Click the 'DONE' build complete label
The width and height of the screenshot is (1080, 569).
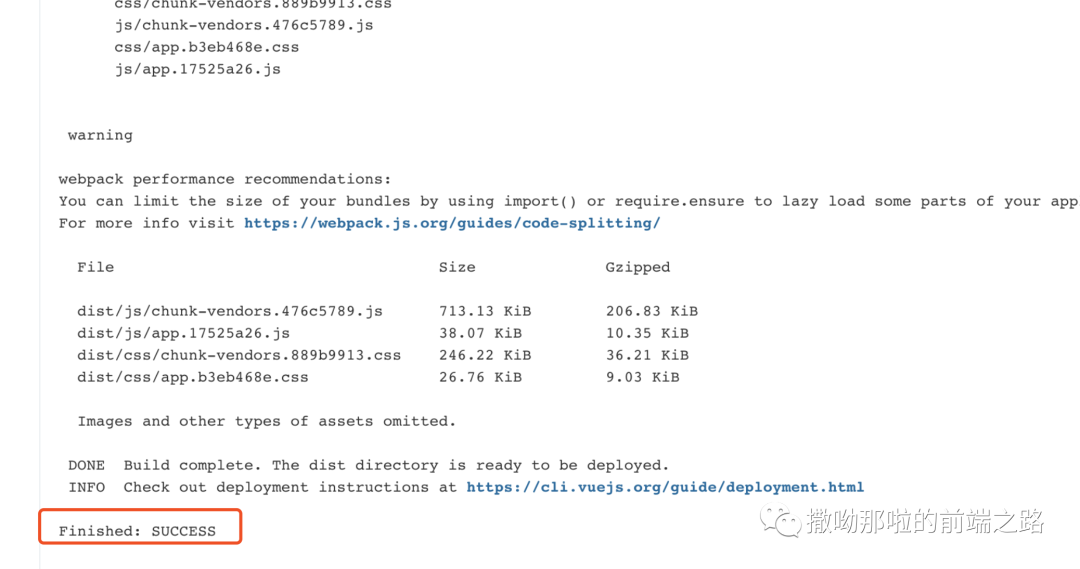[x=86, y=465]
